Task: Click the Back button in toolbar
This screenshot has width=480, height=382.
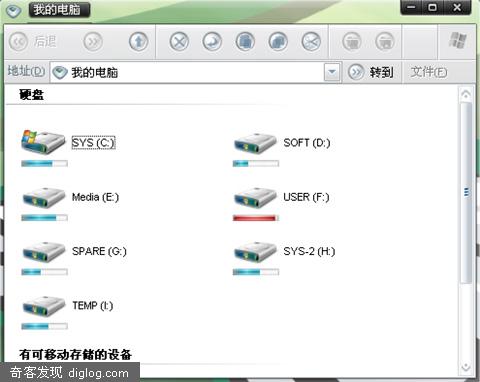Action: click(32, 42)
